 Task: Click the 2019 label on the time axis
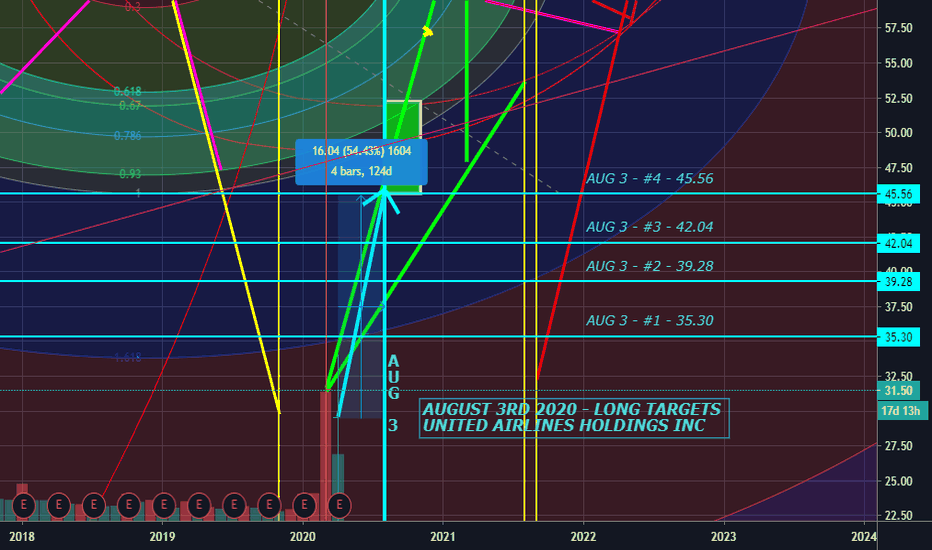click(162, 536)
